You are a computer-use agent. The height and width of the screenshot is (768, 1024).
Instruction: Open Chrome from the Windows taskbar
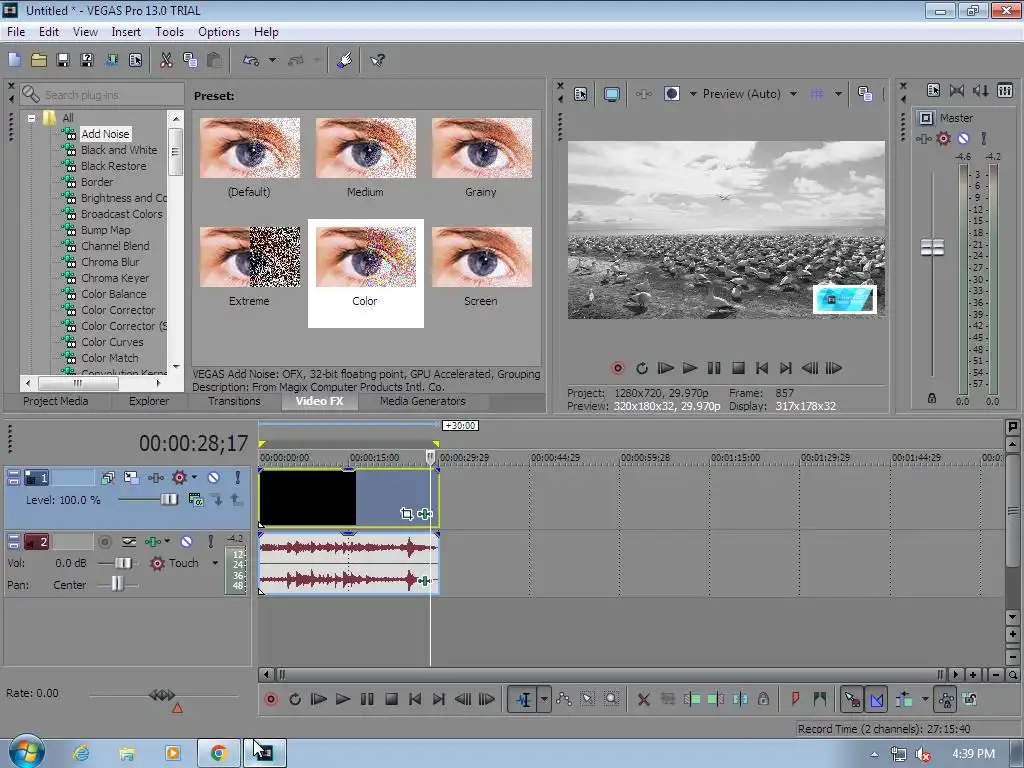coord(218,753)
